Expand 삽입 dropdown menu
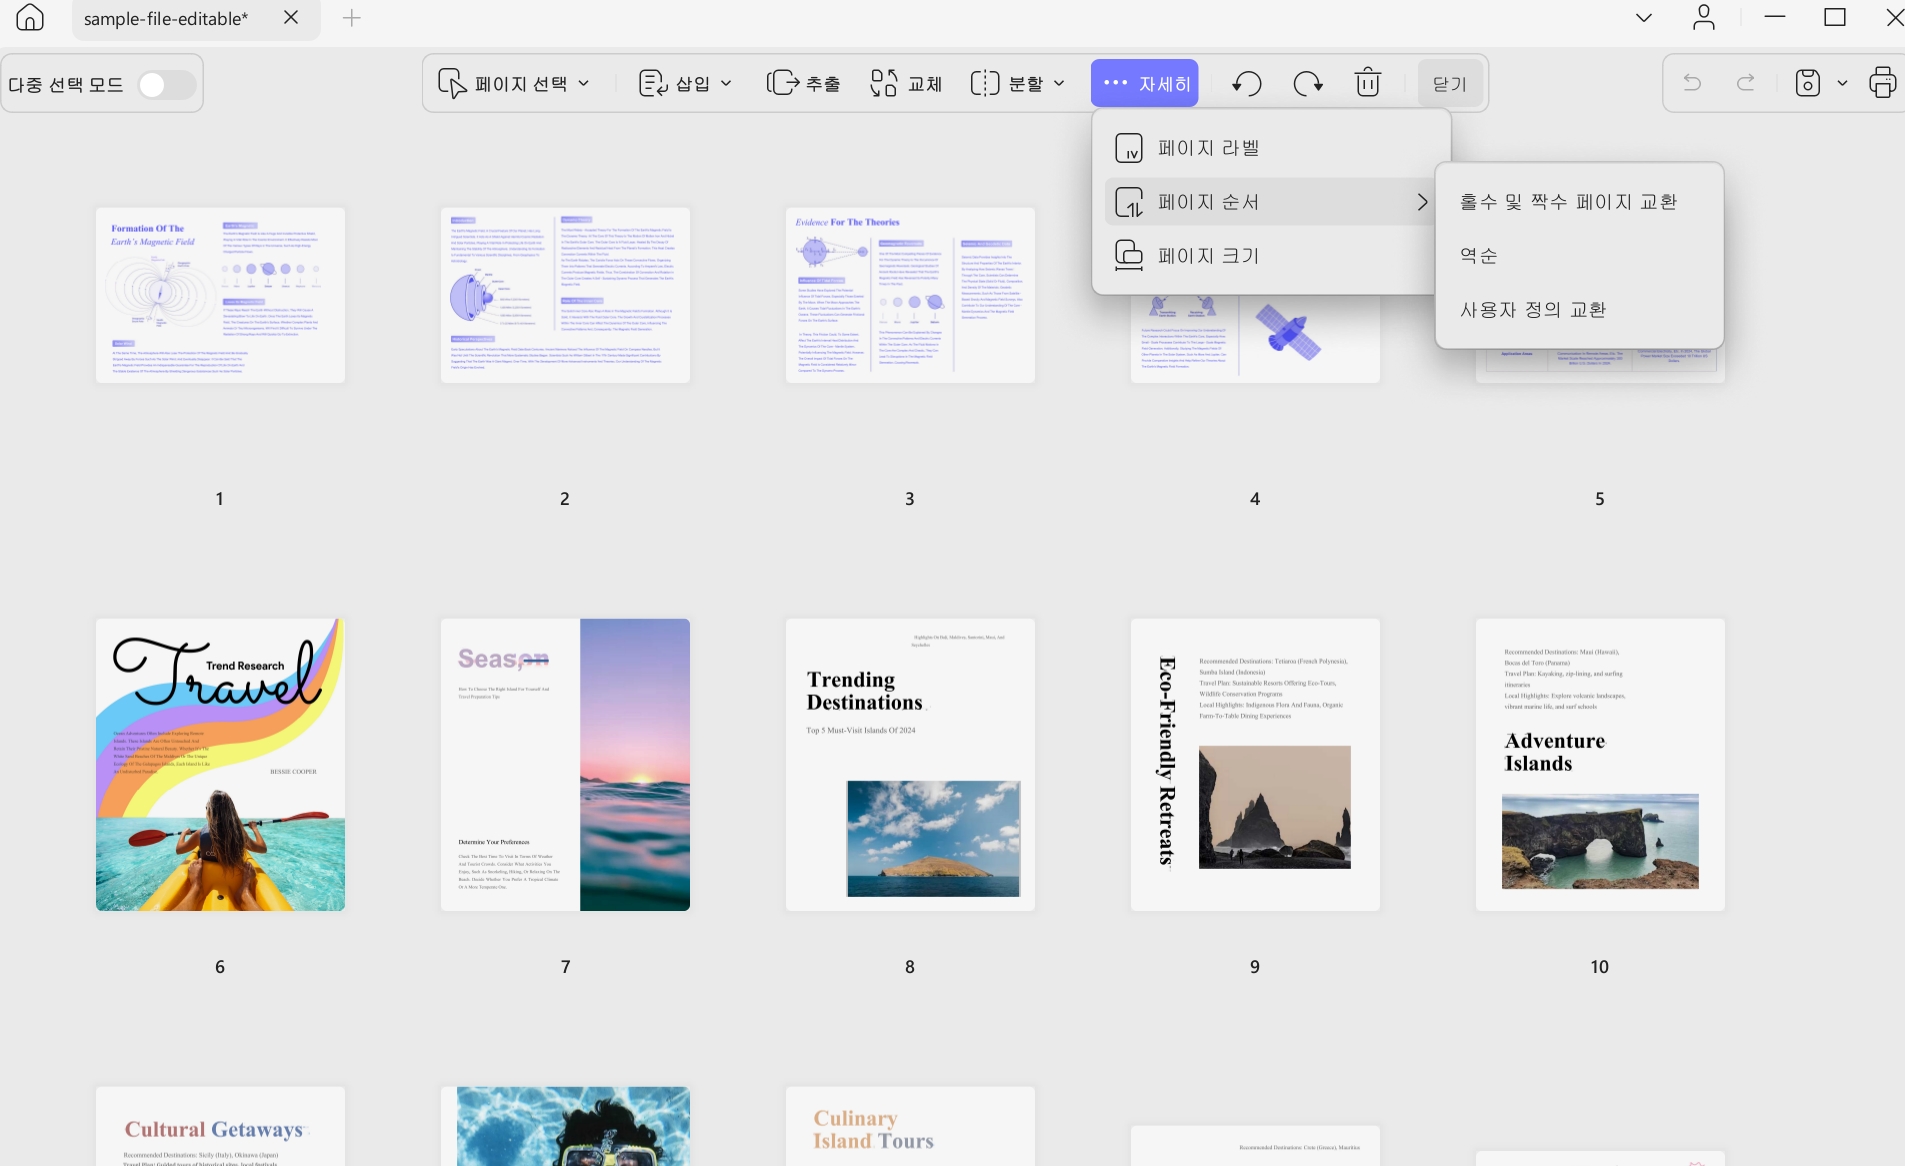The width and height of the screenshot is (1905, 1166). 686,83
